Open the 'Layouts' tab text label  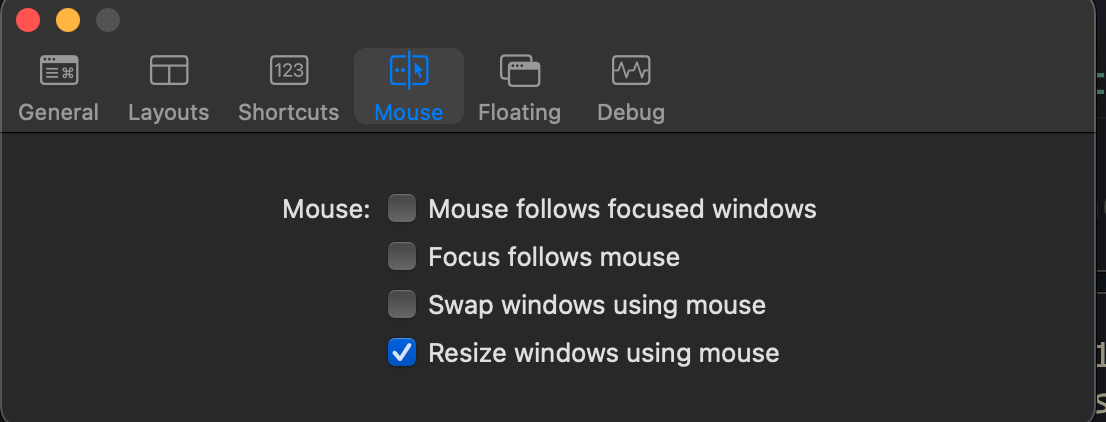(x=169, y=112)
